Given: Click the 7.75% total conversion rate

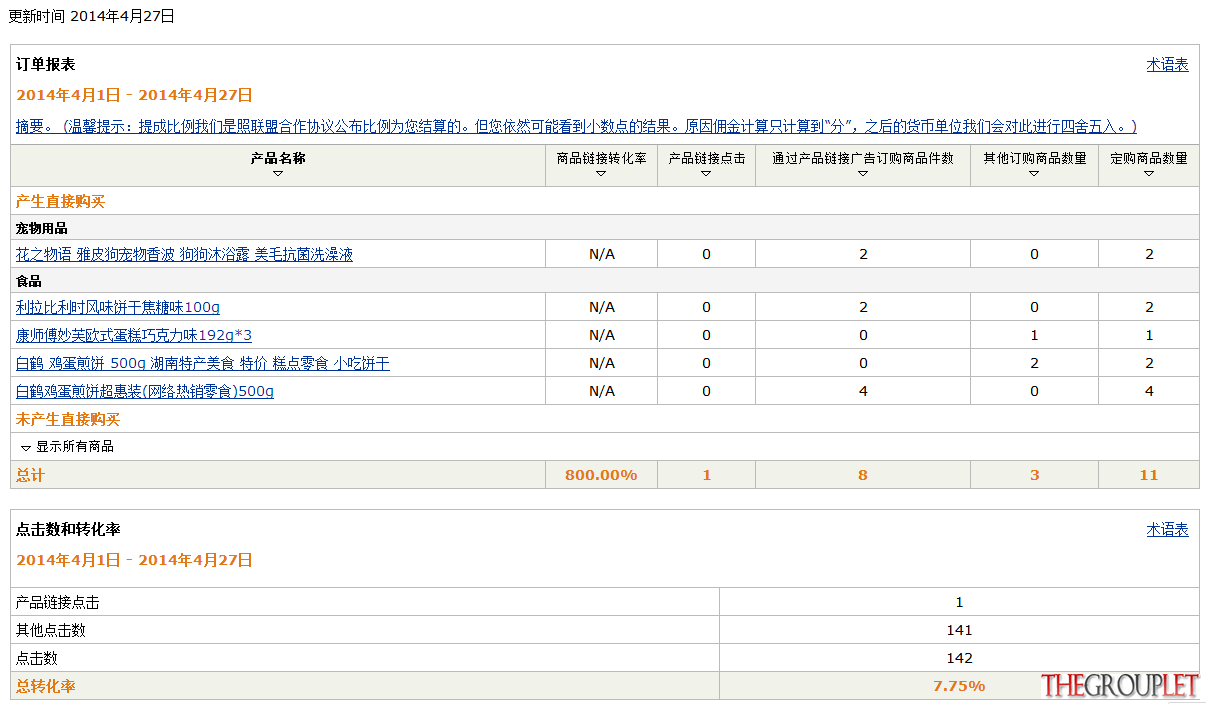Looking at the screenshot, I should pos(959,686).
